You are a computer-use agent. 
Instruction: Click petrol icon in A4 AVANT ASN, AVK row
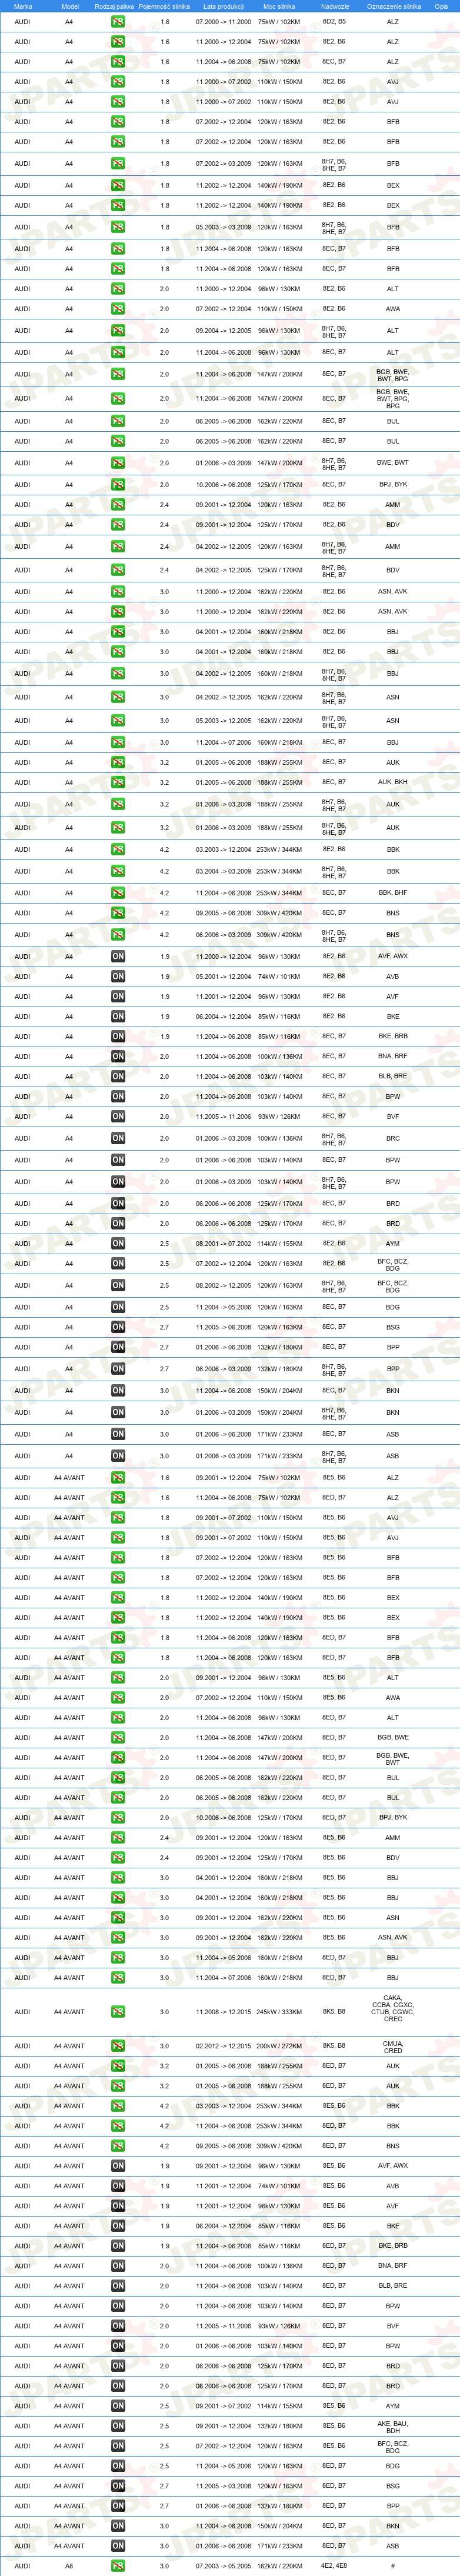tap(118, 1937)
